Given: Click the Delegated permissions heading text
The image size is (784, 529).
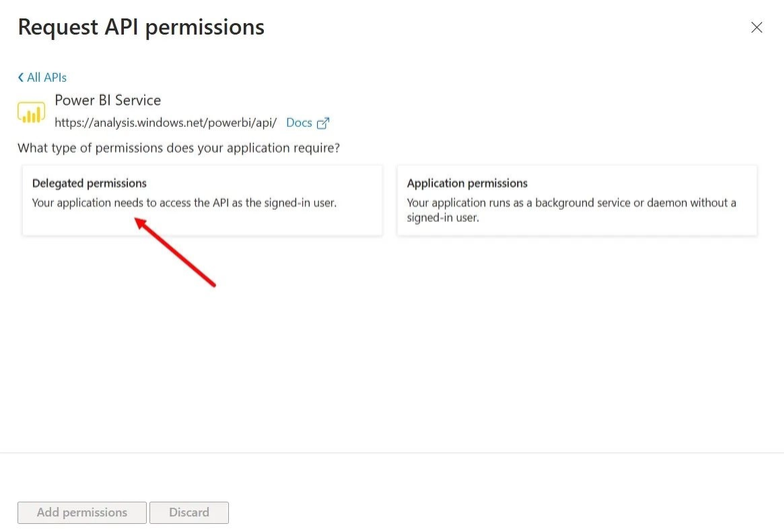Looking at the screenshot, I should pos(89,183).
